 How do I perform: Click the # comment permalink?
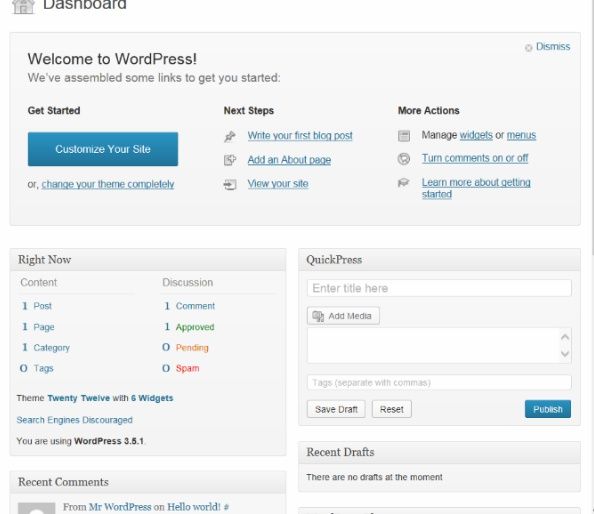point(226,507)
